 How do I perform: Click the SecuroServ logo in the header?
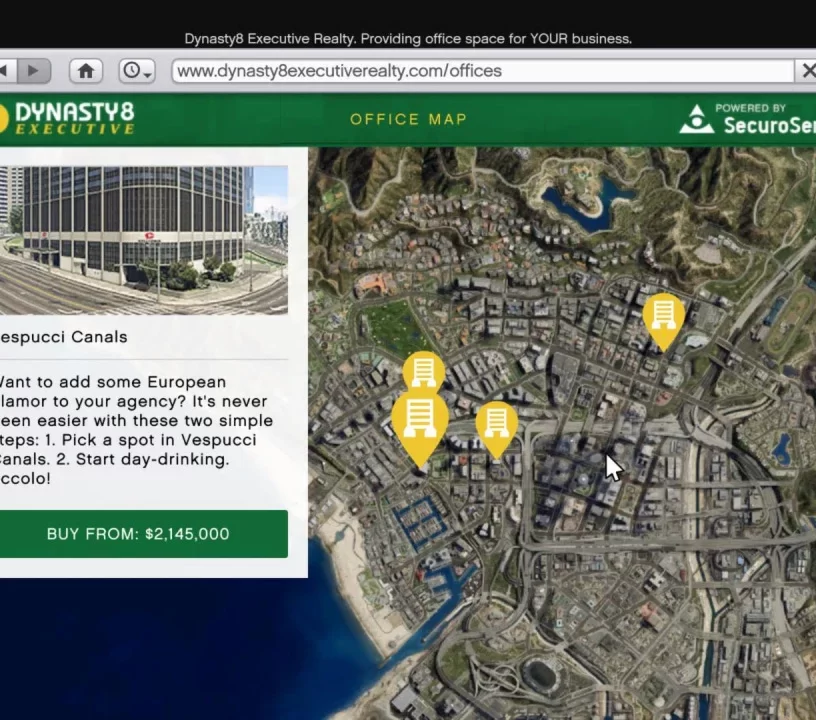pos(747,120)
